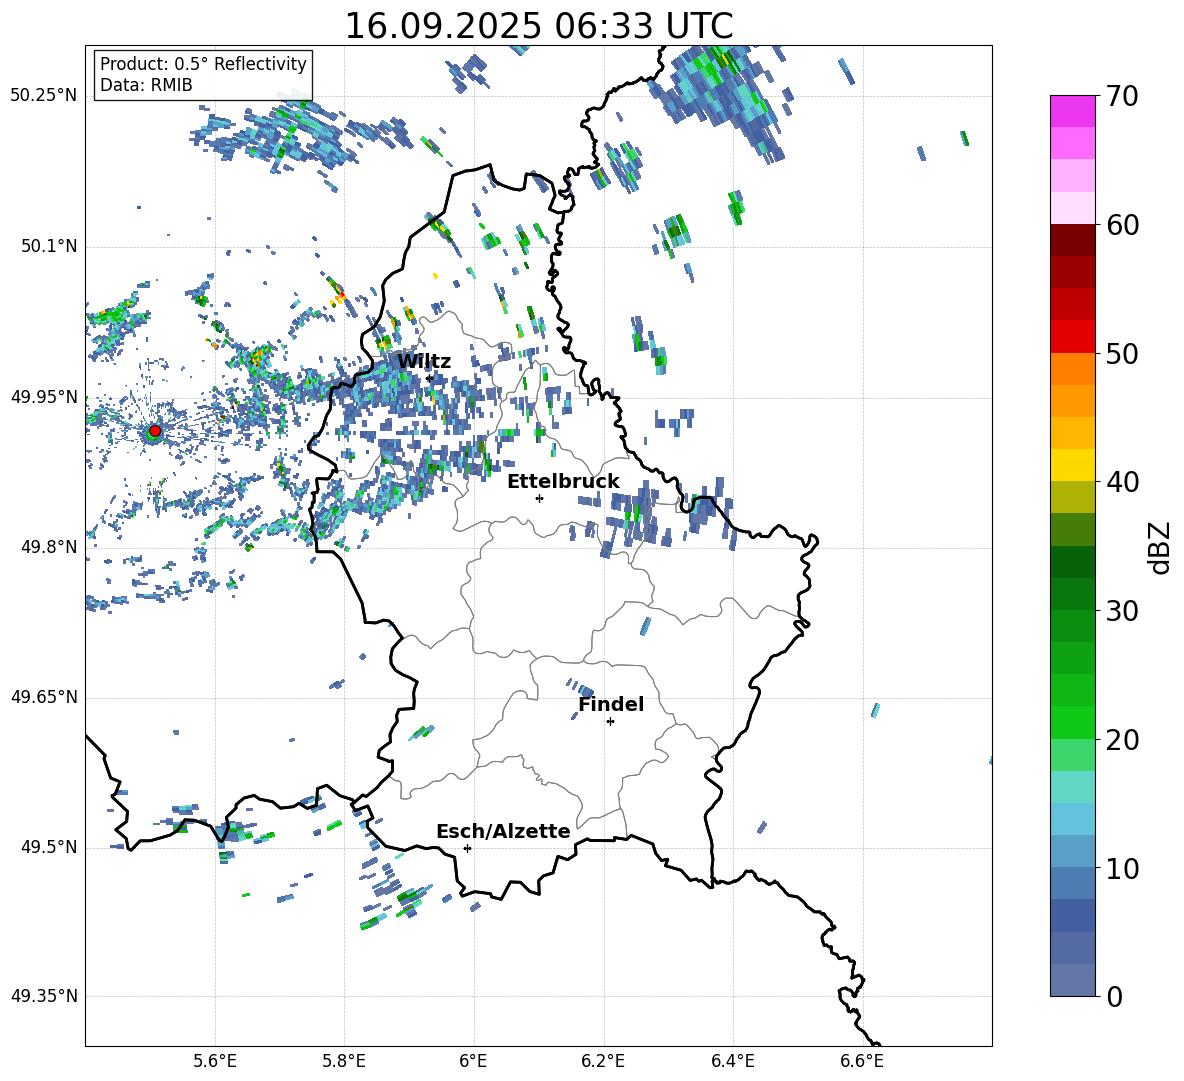Viewport: 1184px width, 1081px height.
Task: Click the colorbar 40 tick label
Action: 1122,482
